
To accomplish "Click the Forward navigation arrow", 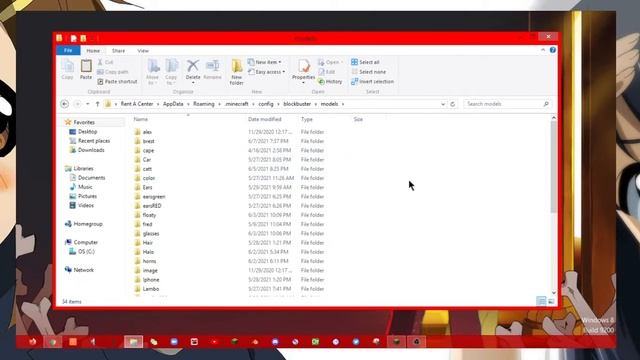I will [x=77, y=104].
